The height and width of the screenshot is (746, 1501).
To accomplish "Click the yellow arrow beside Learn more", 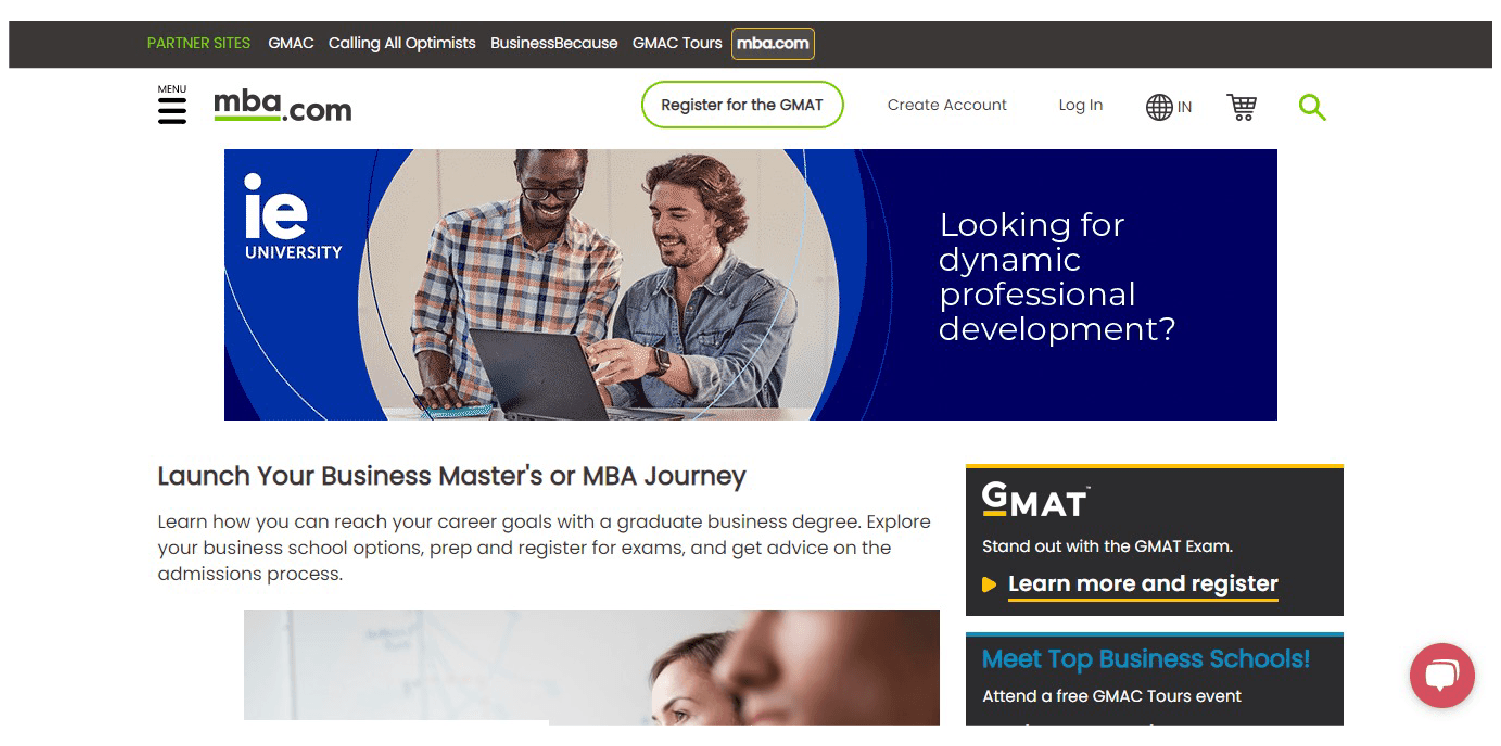I will (989, 585).
